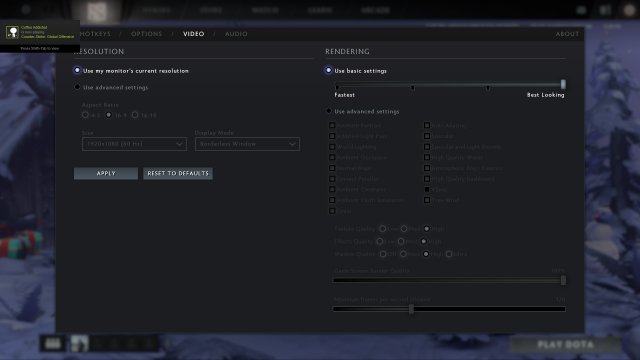Viewport: 640px width, 360px height.
Task: Open settings gear icon at top-left corner
Action: click(x=26, y=9)
